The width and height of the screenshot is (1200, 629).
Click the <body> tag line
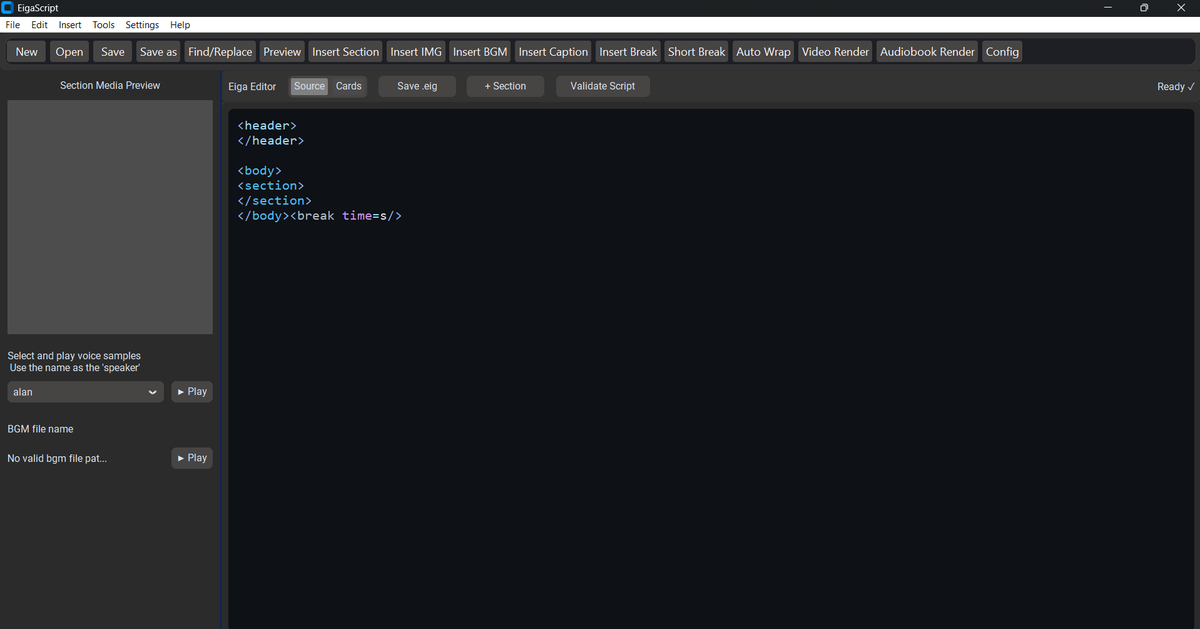[x=260, y=171]
